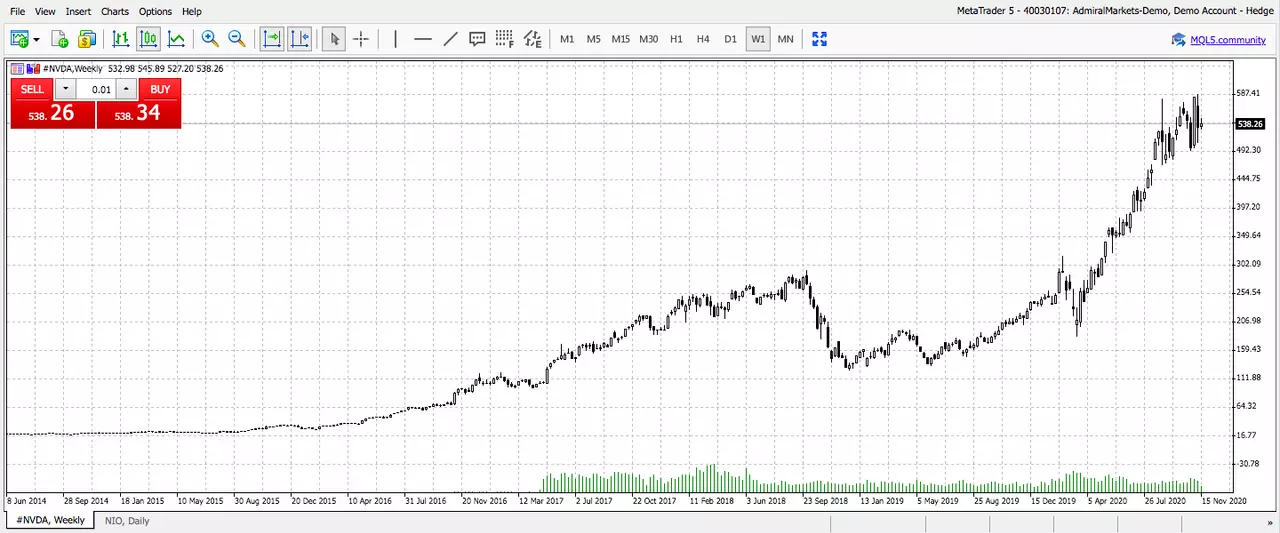Screen dimensions: 1280x533
Task: Click the 23 Sep 2018 date label
Action: [x=826, y=500]
